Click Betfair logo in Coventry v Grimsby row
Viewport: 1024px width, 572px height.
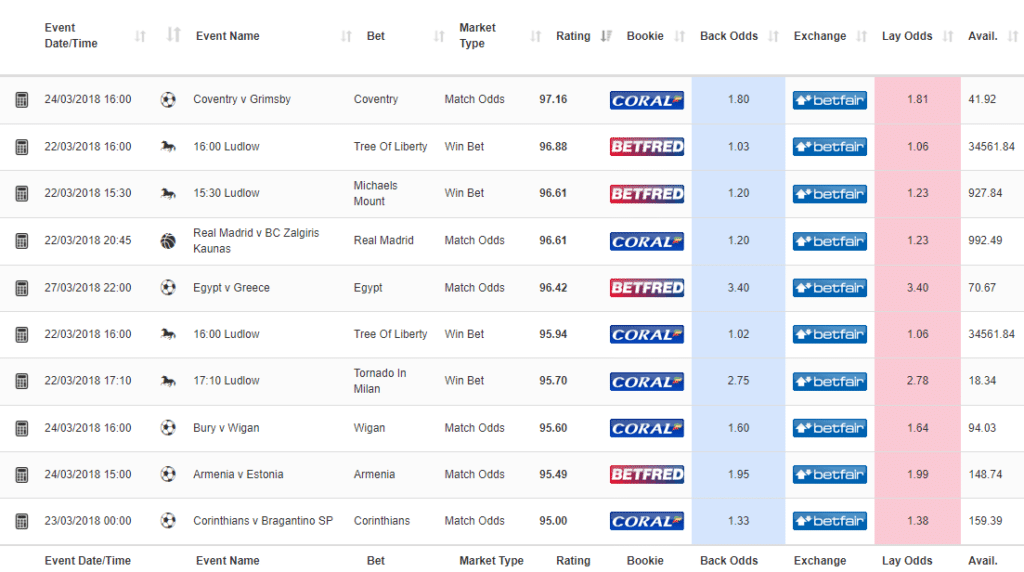[829, 100]
